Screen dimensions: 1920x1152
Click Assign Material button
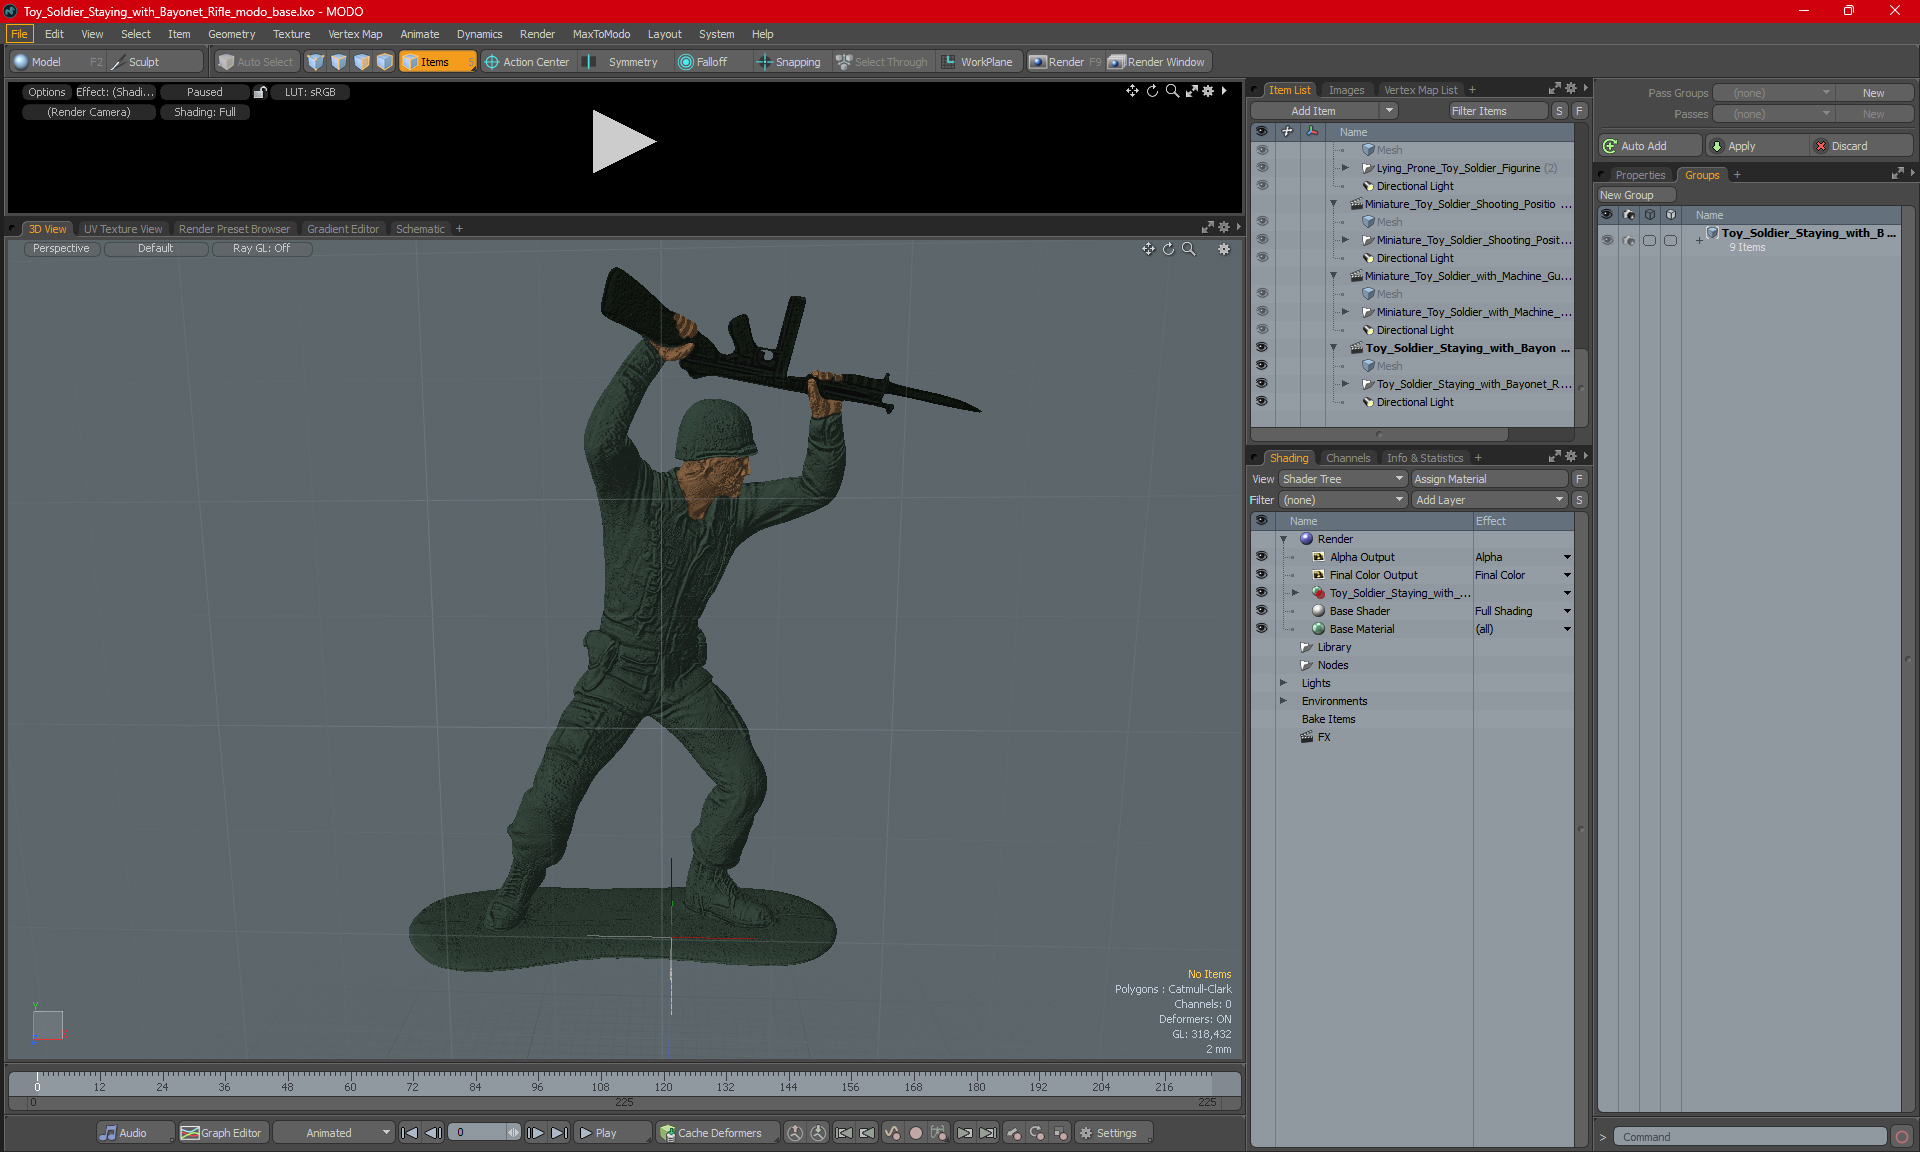click(x=1489, y=479)
